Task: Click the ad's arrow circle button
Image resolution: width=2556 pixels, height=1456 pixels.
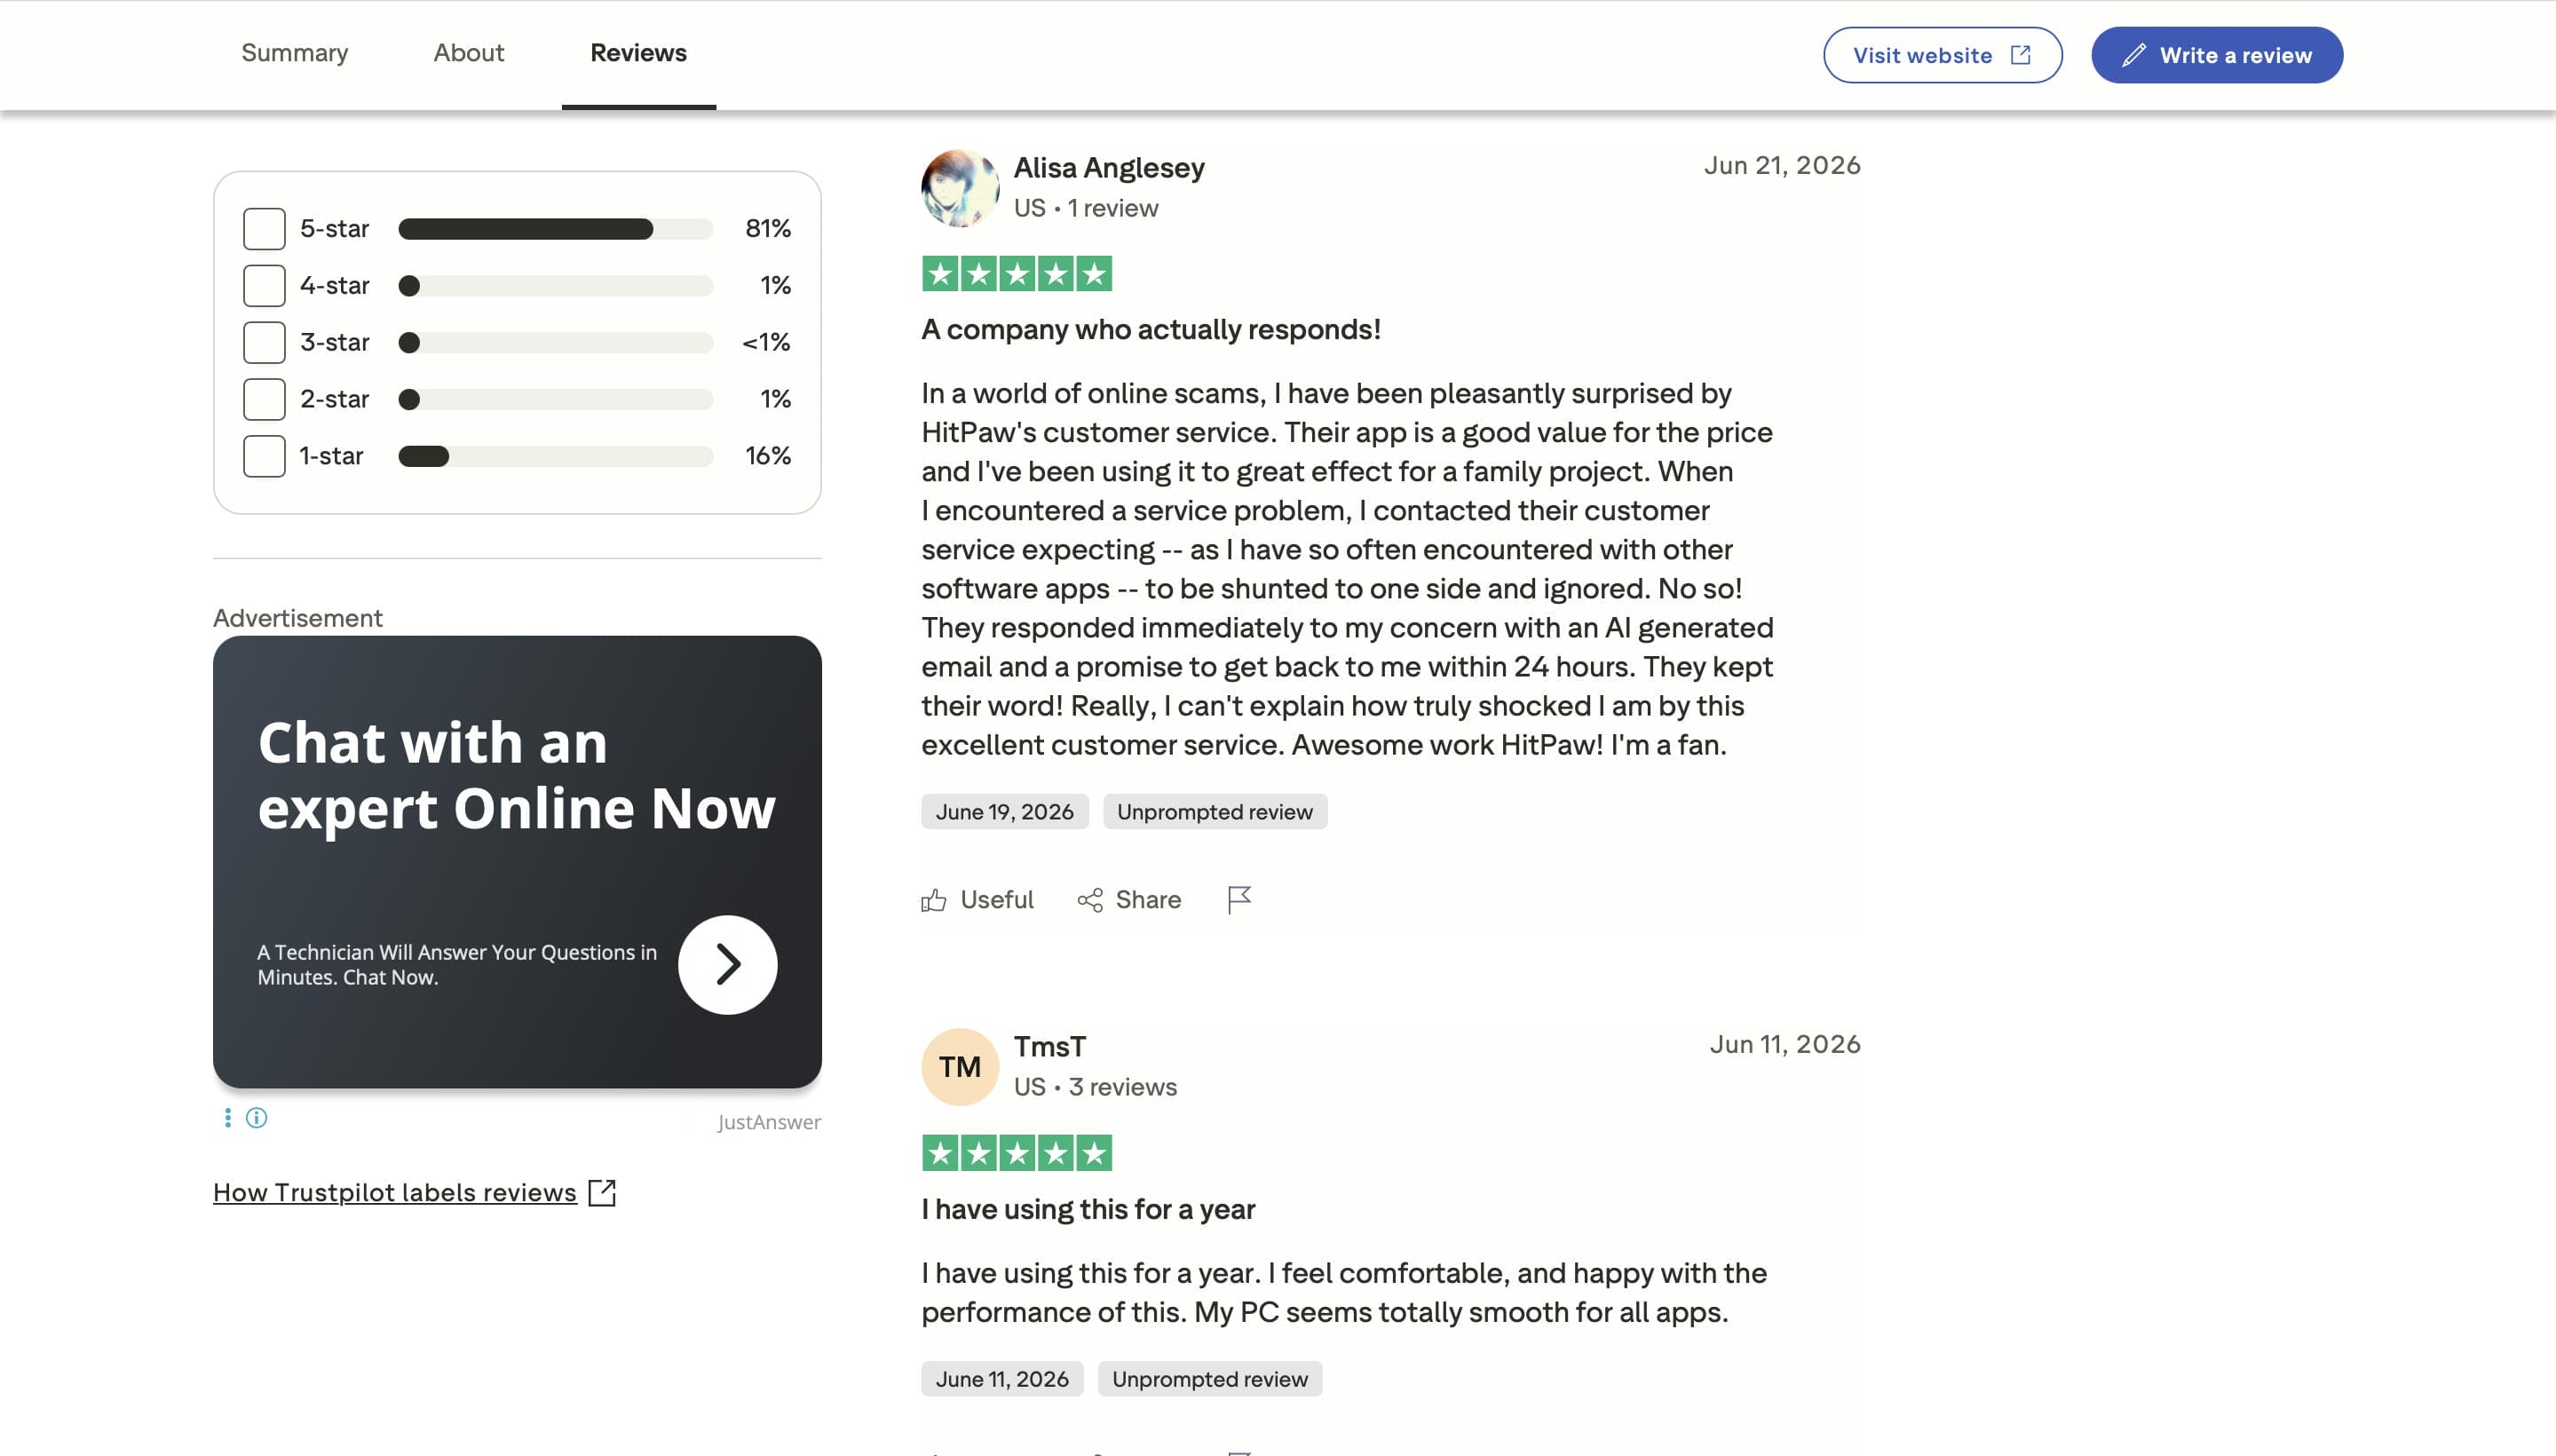Action: 727,965
